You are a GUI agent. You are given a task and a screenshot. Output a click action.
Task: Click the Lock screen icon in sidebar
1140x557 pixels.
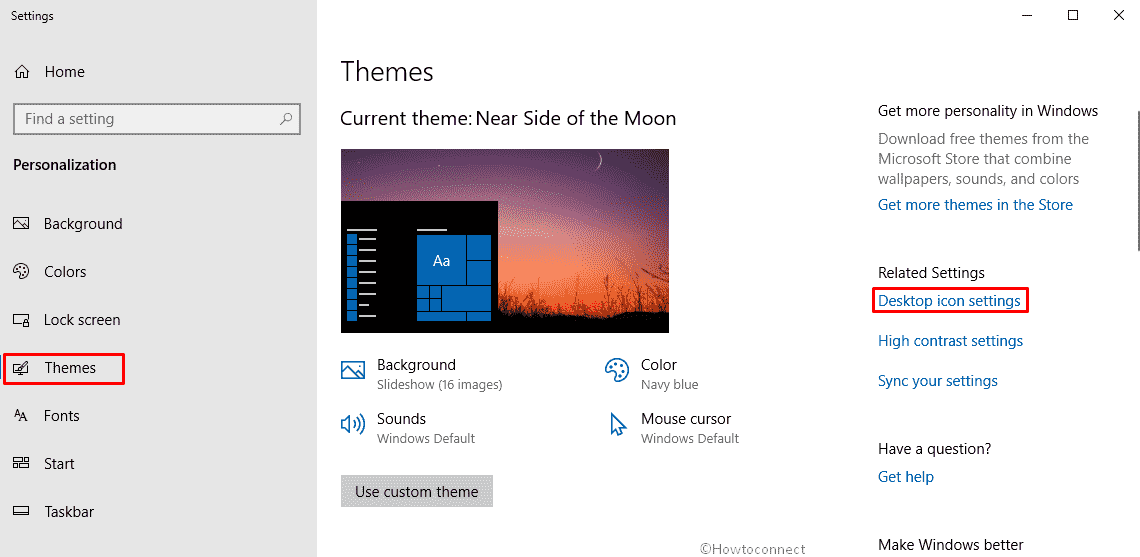pyautogui.click(x=21, y=320)
